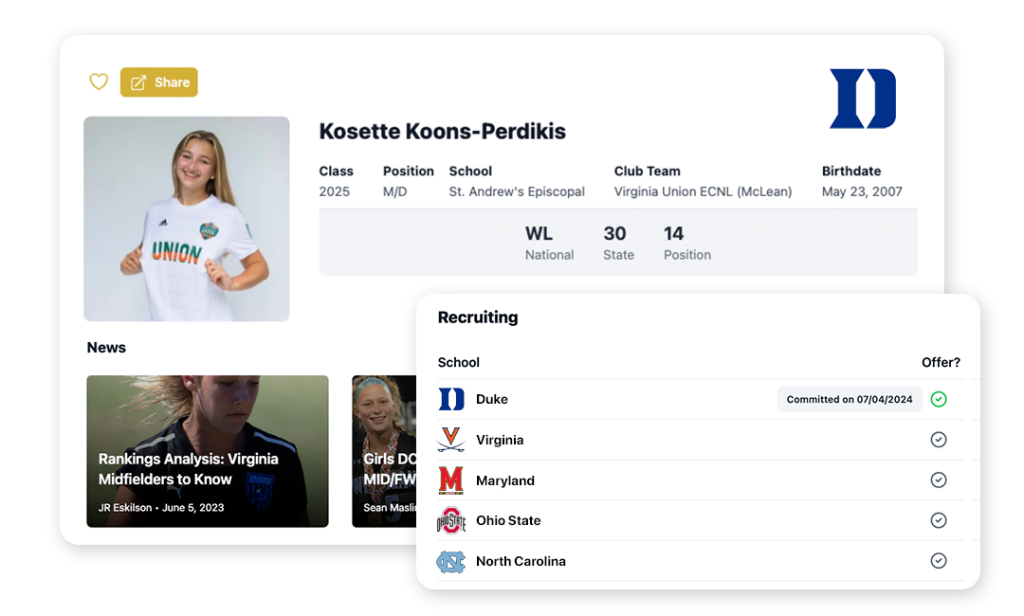Click the State ranking 30
Screen dimensions: 1024x616
click(x=618, y=243)
